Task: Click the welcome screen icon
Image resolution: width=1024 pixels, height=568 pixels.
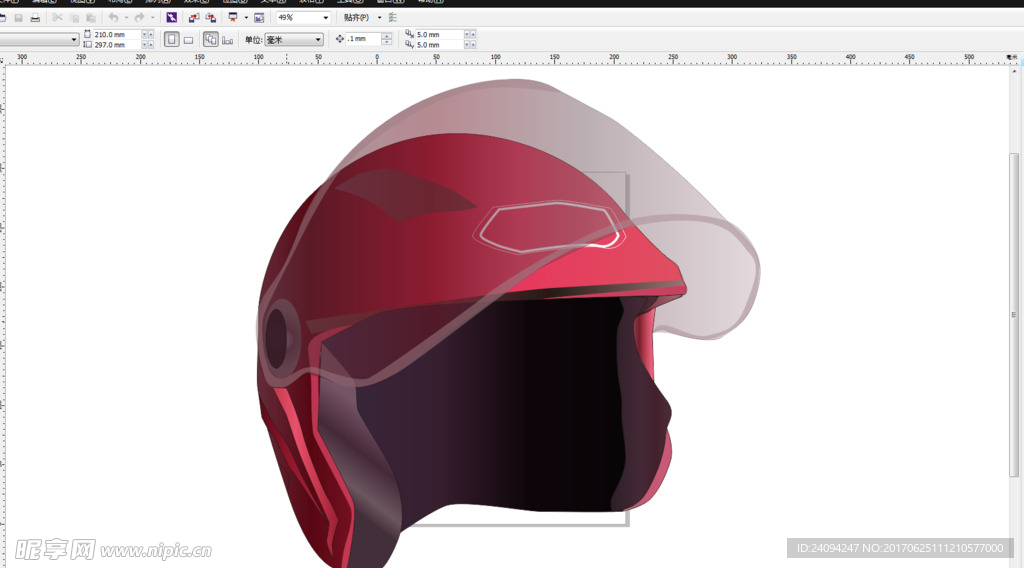Action: [x=259, y=18]
